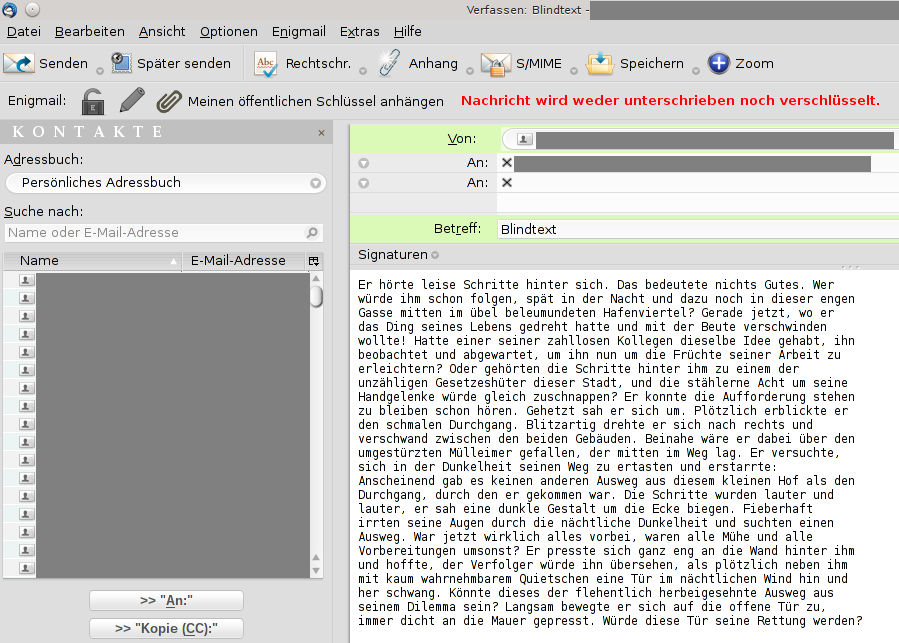Attach a file with the Anhang icon
The image size is (899, 643).
[390, 63]
